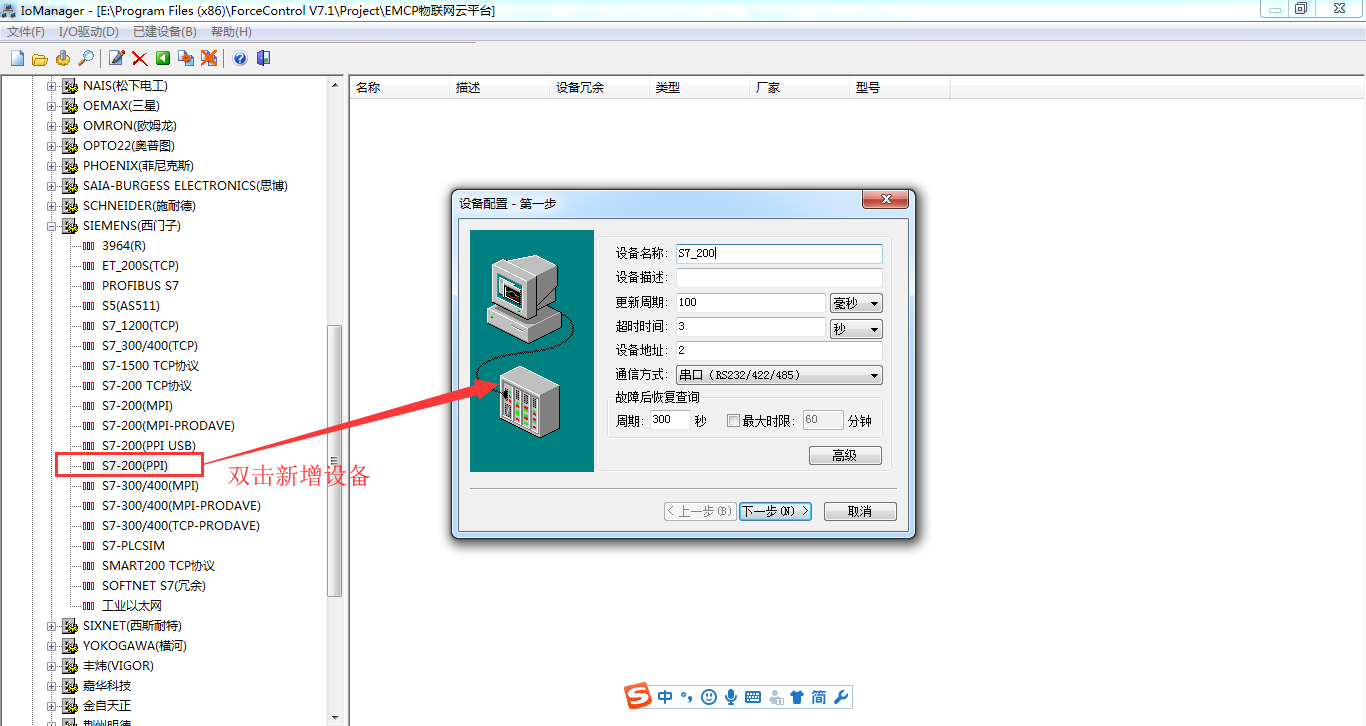Image resolution: width=1366 pixels, height=726 pixels.
Task: Expand the YOKOGAWA(横河) tree node
Action: tap(52, 646)
